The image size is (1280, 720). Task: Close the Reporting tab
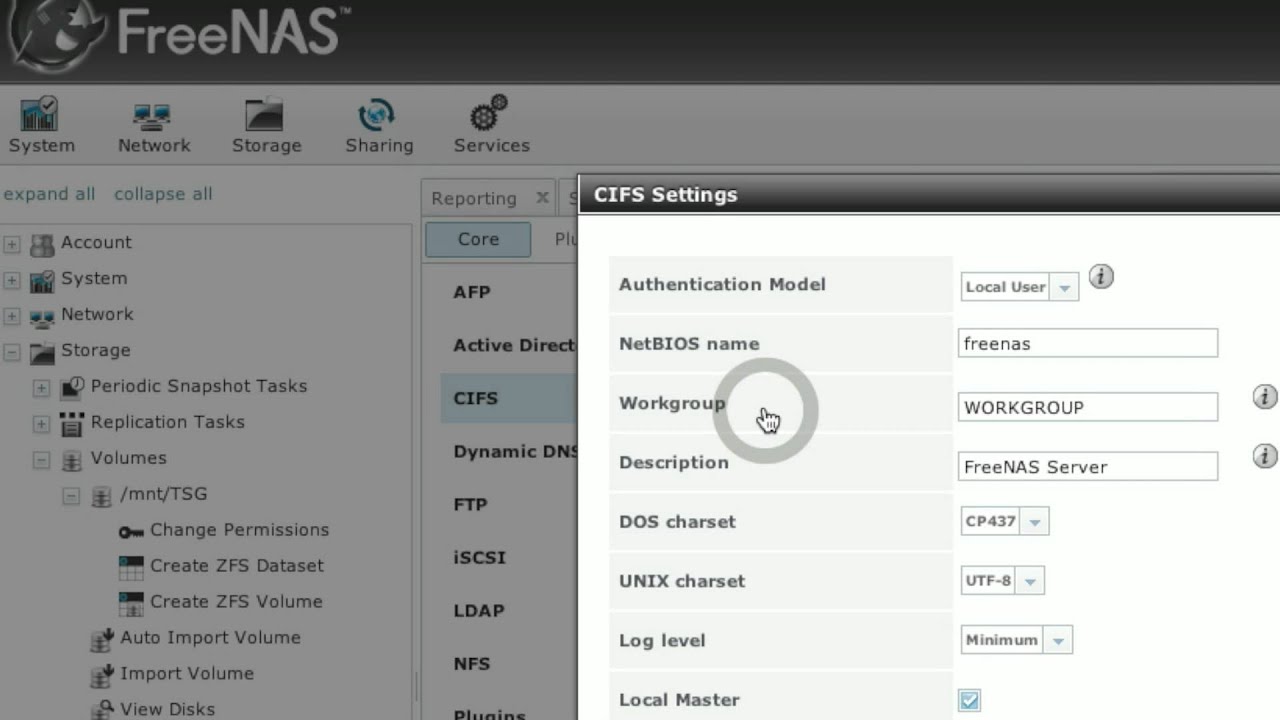point(542,197)
